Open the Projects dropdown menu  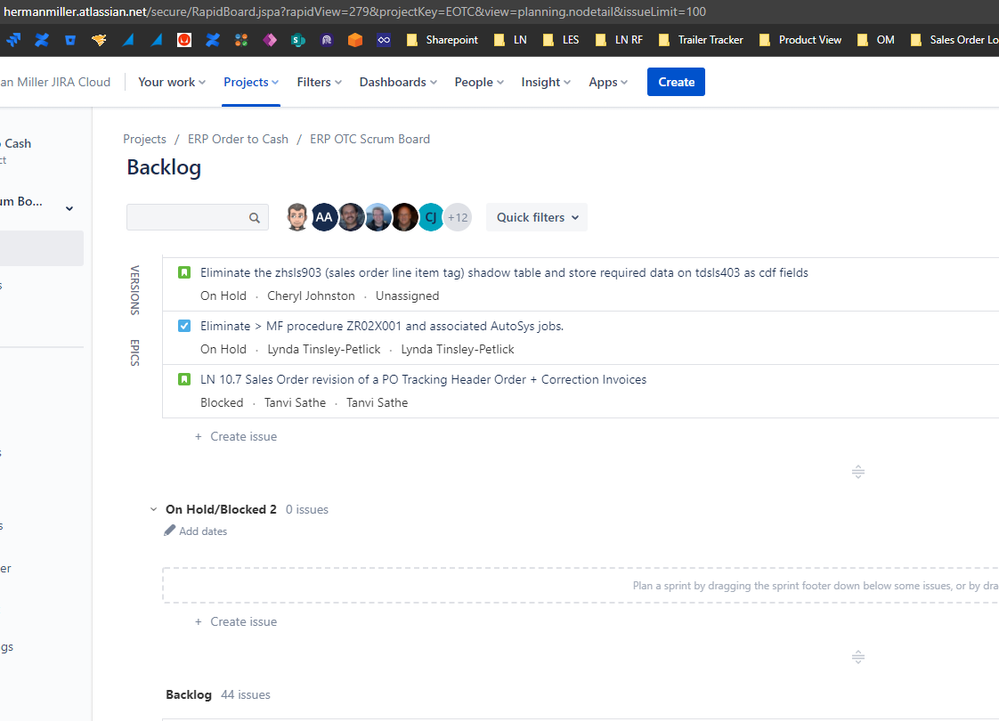click(x=251, y=82)
